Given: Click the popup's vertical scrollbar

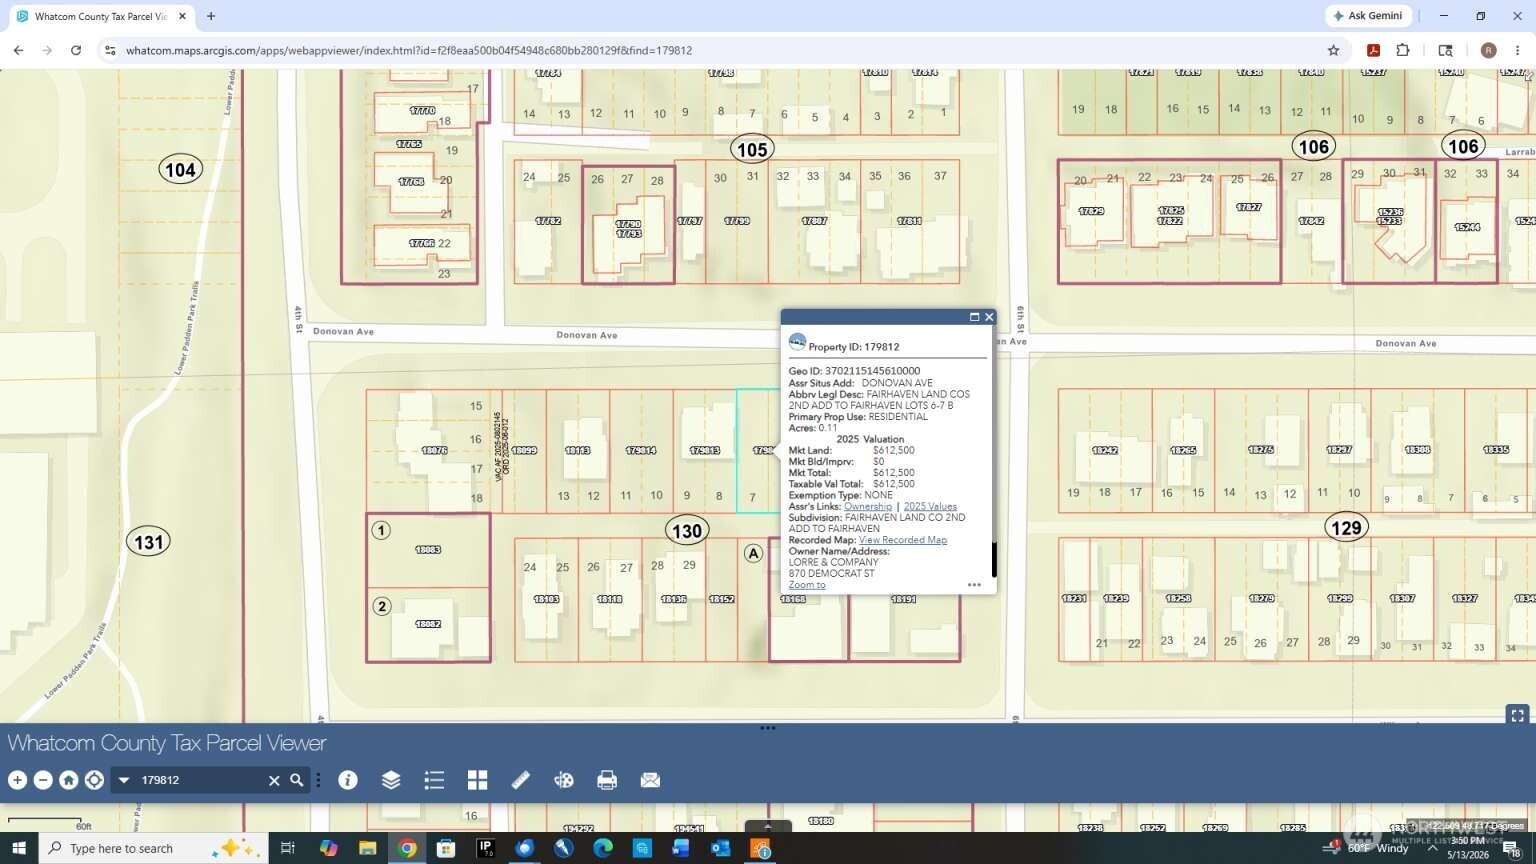Looking at the screenshot, I should pyautogui.click(x=994, y=560).
